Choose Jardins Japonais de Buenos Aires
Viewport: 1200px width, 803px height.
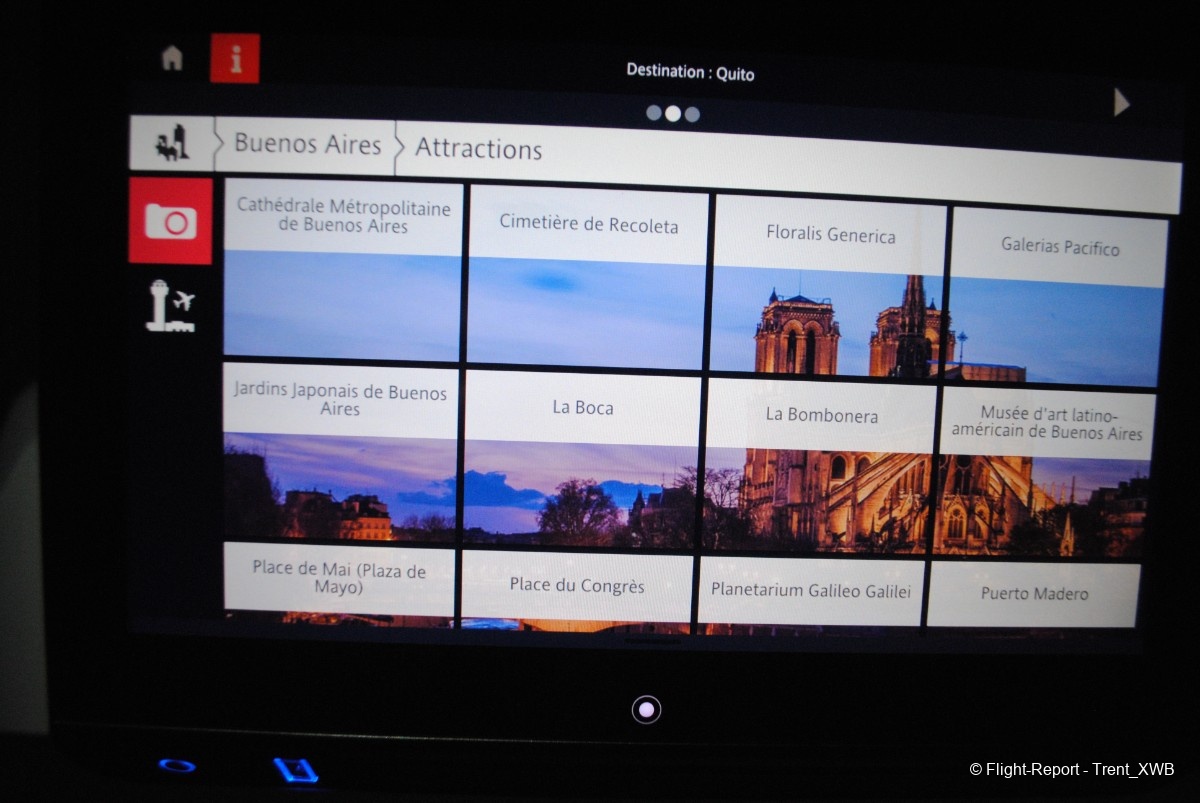(340, 450)
